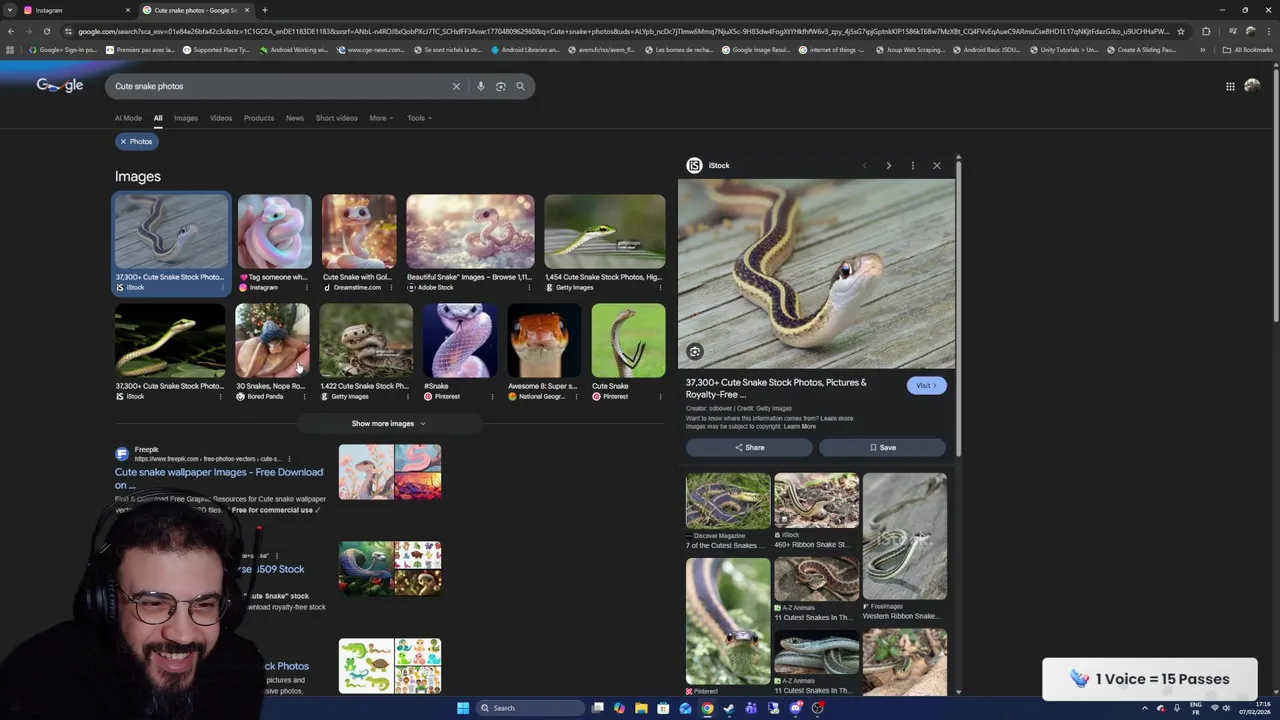Open options menu for Dreamstime image

coord(391,287)
